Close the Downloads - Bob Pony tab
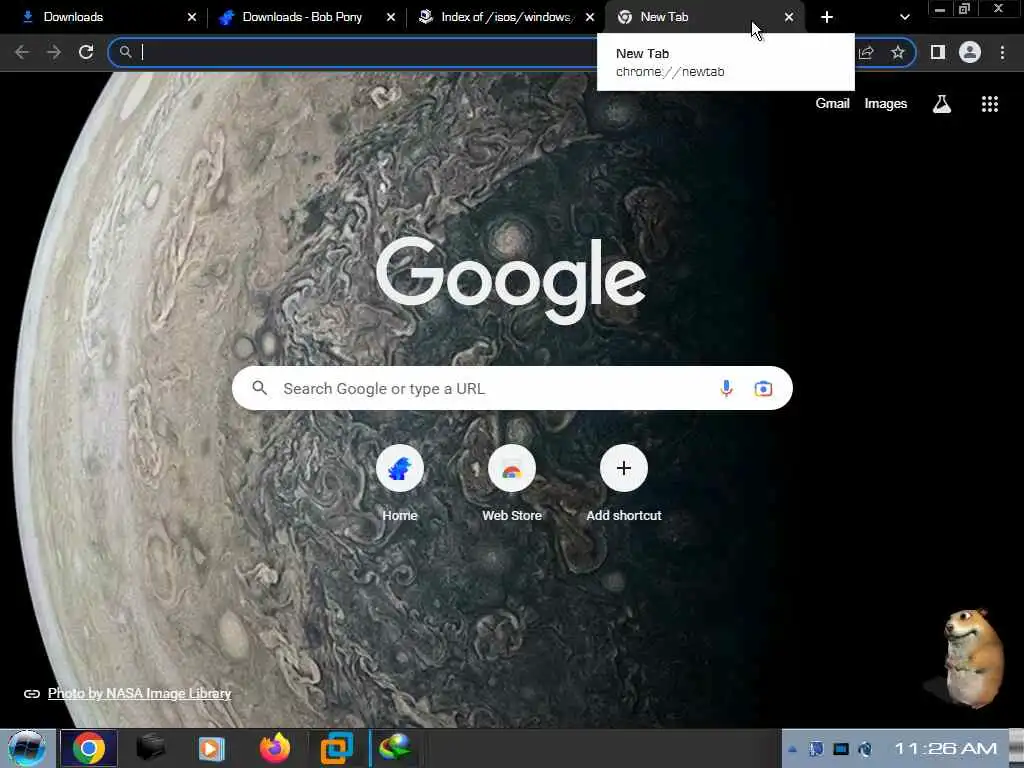1024x768 pixels. 391,17
